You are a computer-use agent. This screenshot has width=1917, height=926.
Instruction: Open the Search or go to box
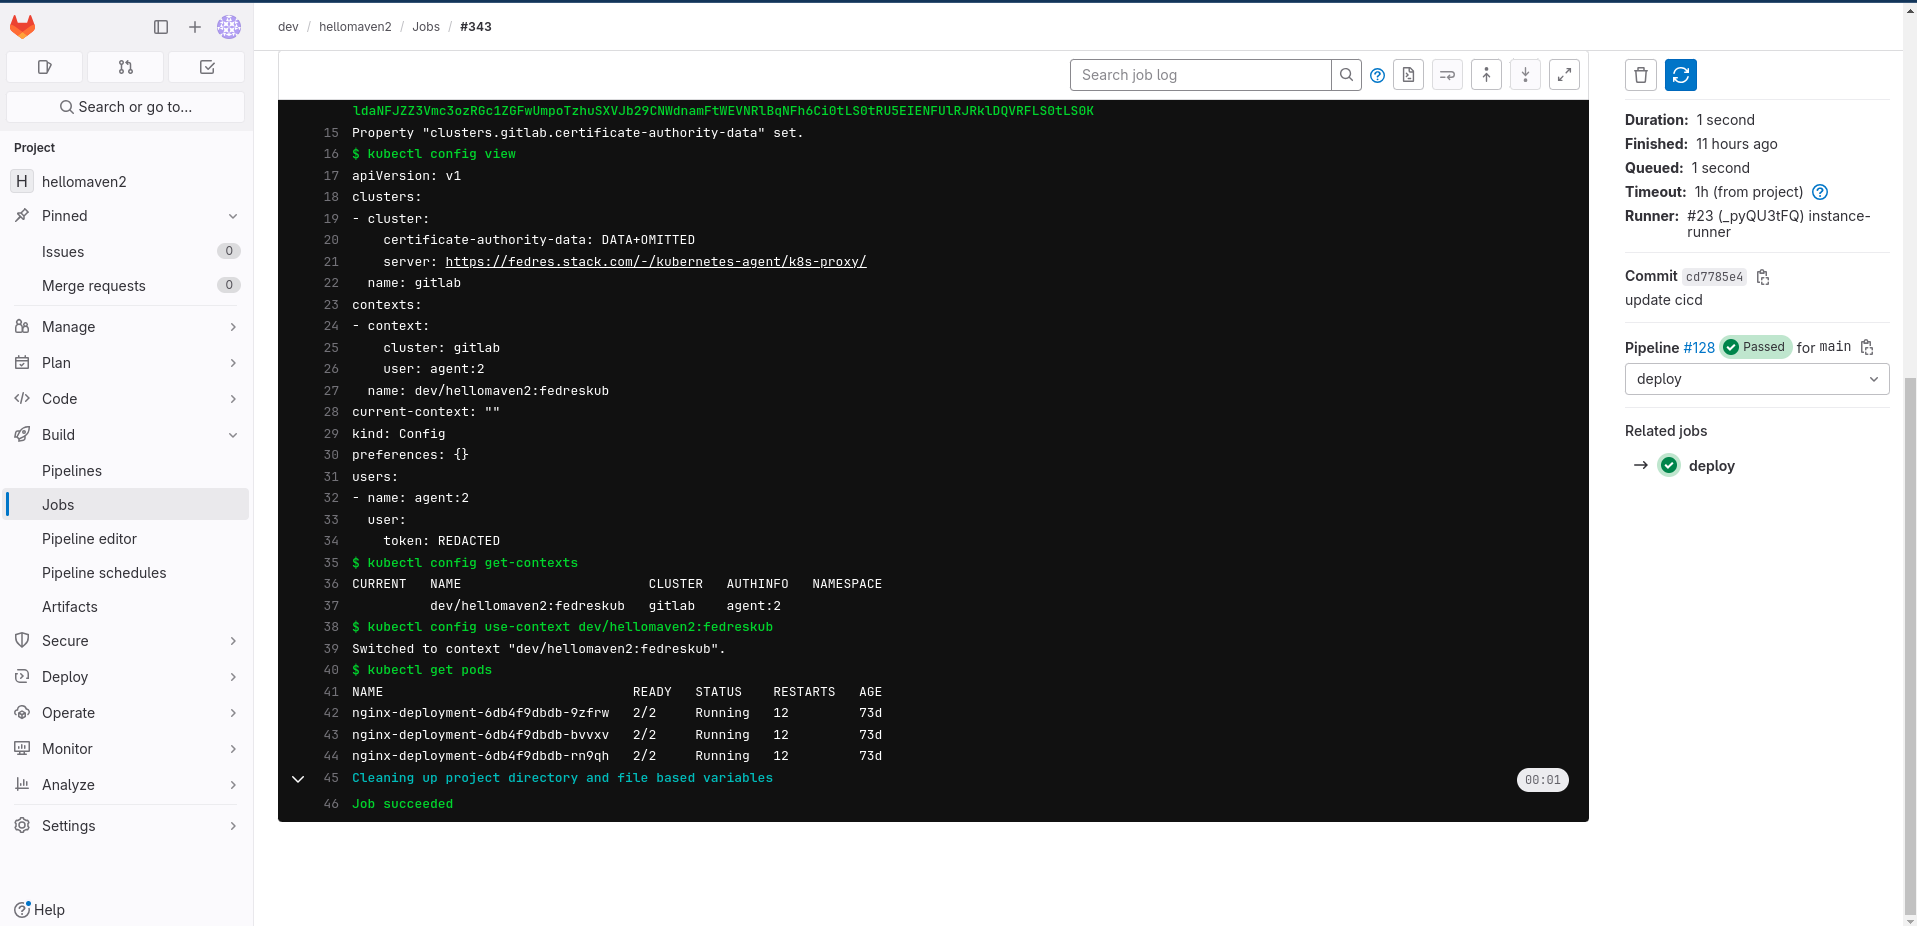[x=126, y=107]
